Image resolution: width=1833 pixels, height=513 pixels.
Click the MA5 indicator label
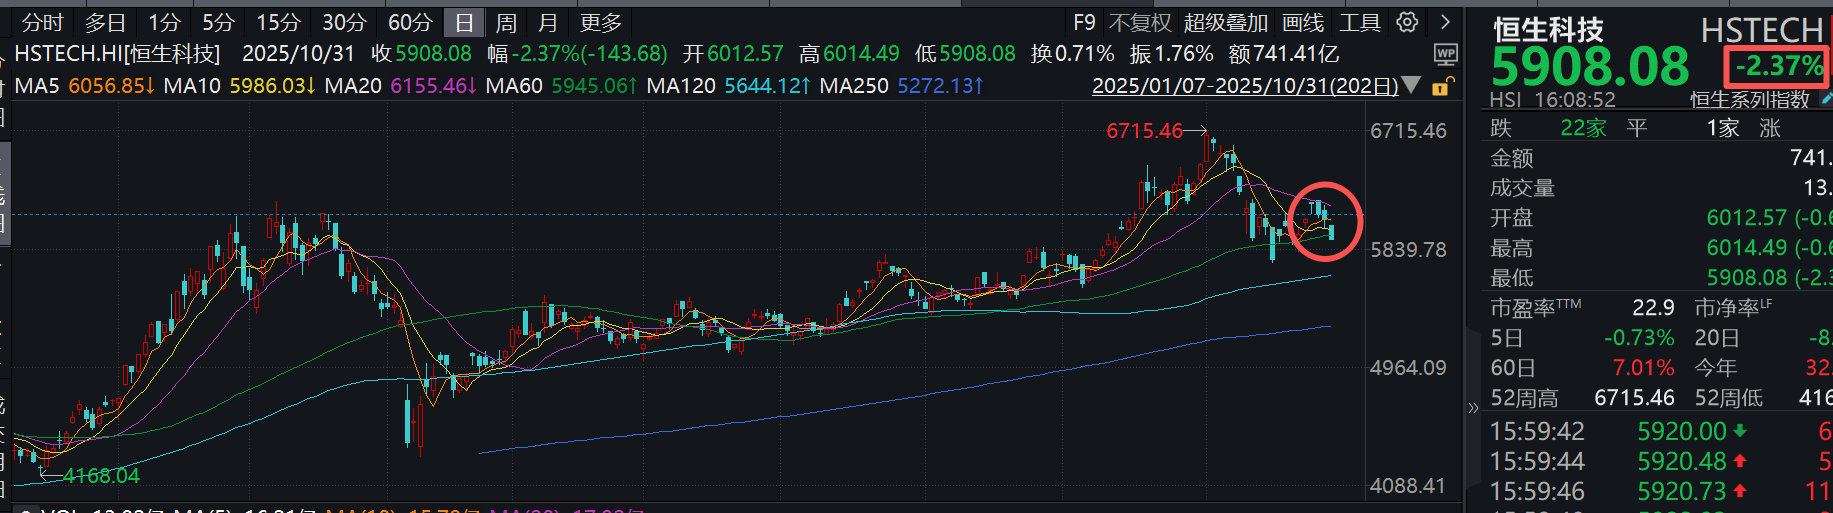click(37, 86)
